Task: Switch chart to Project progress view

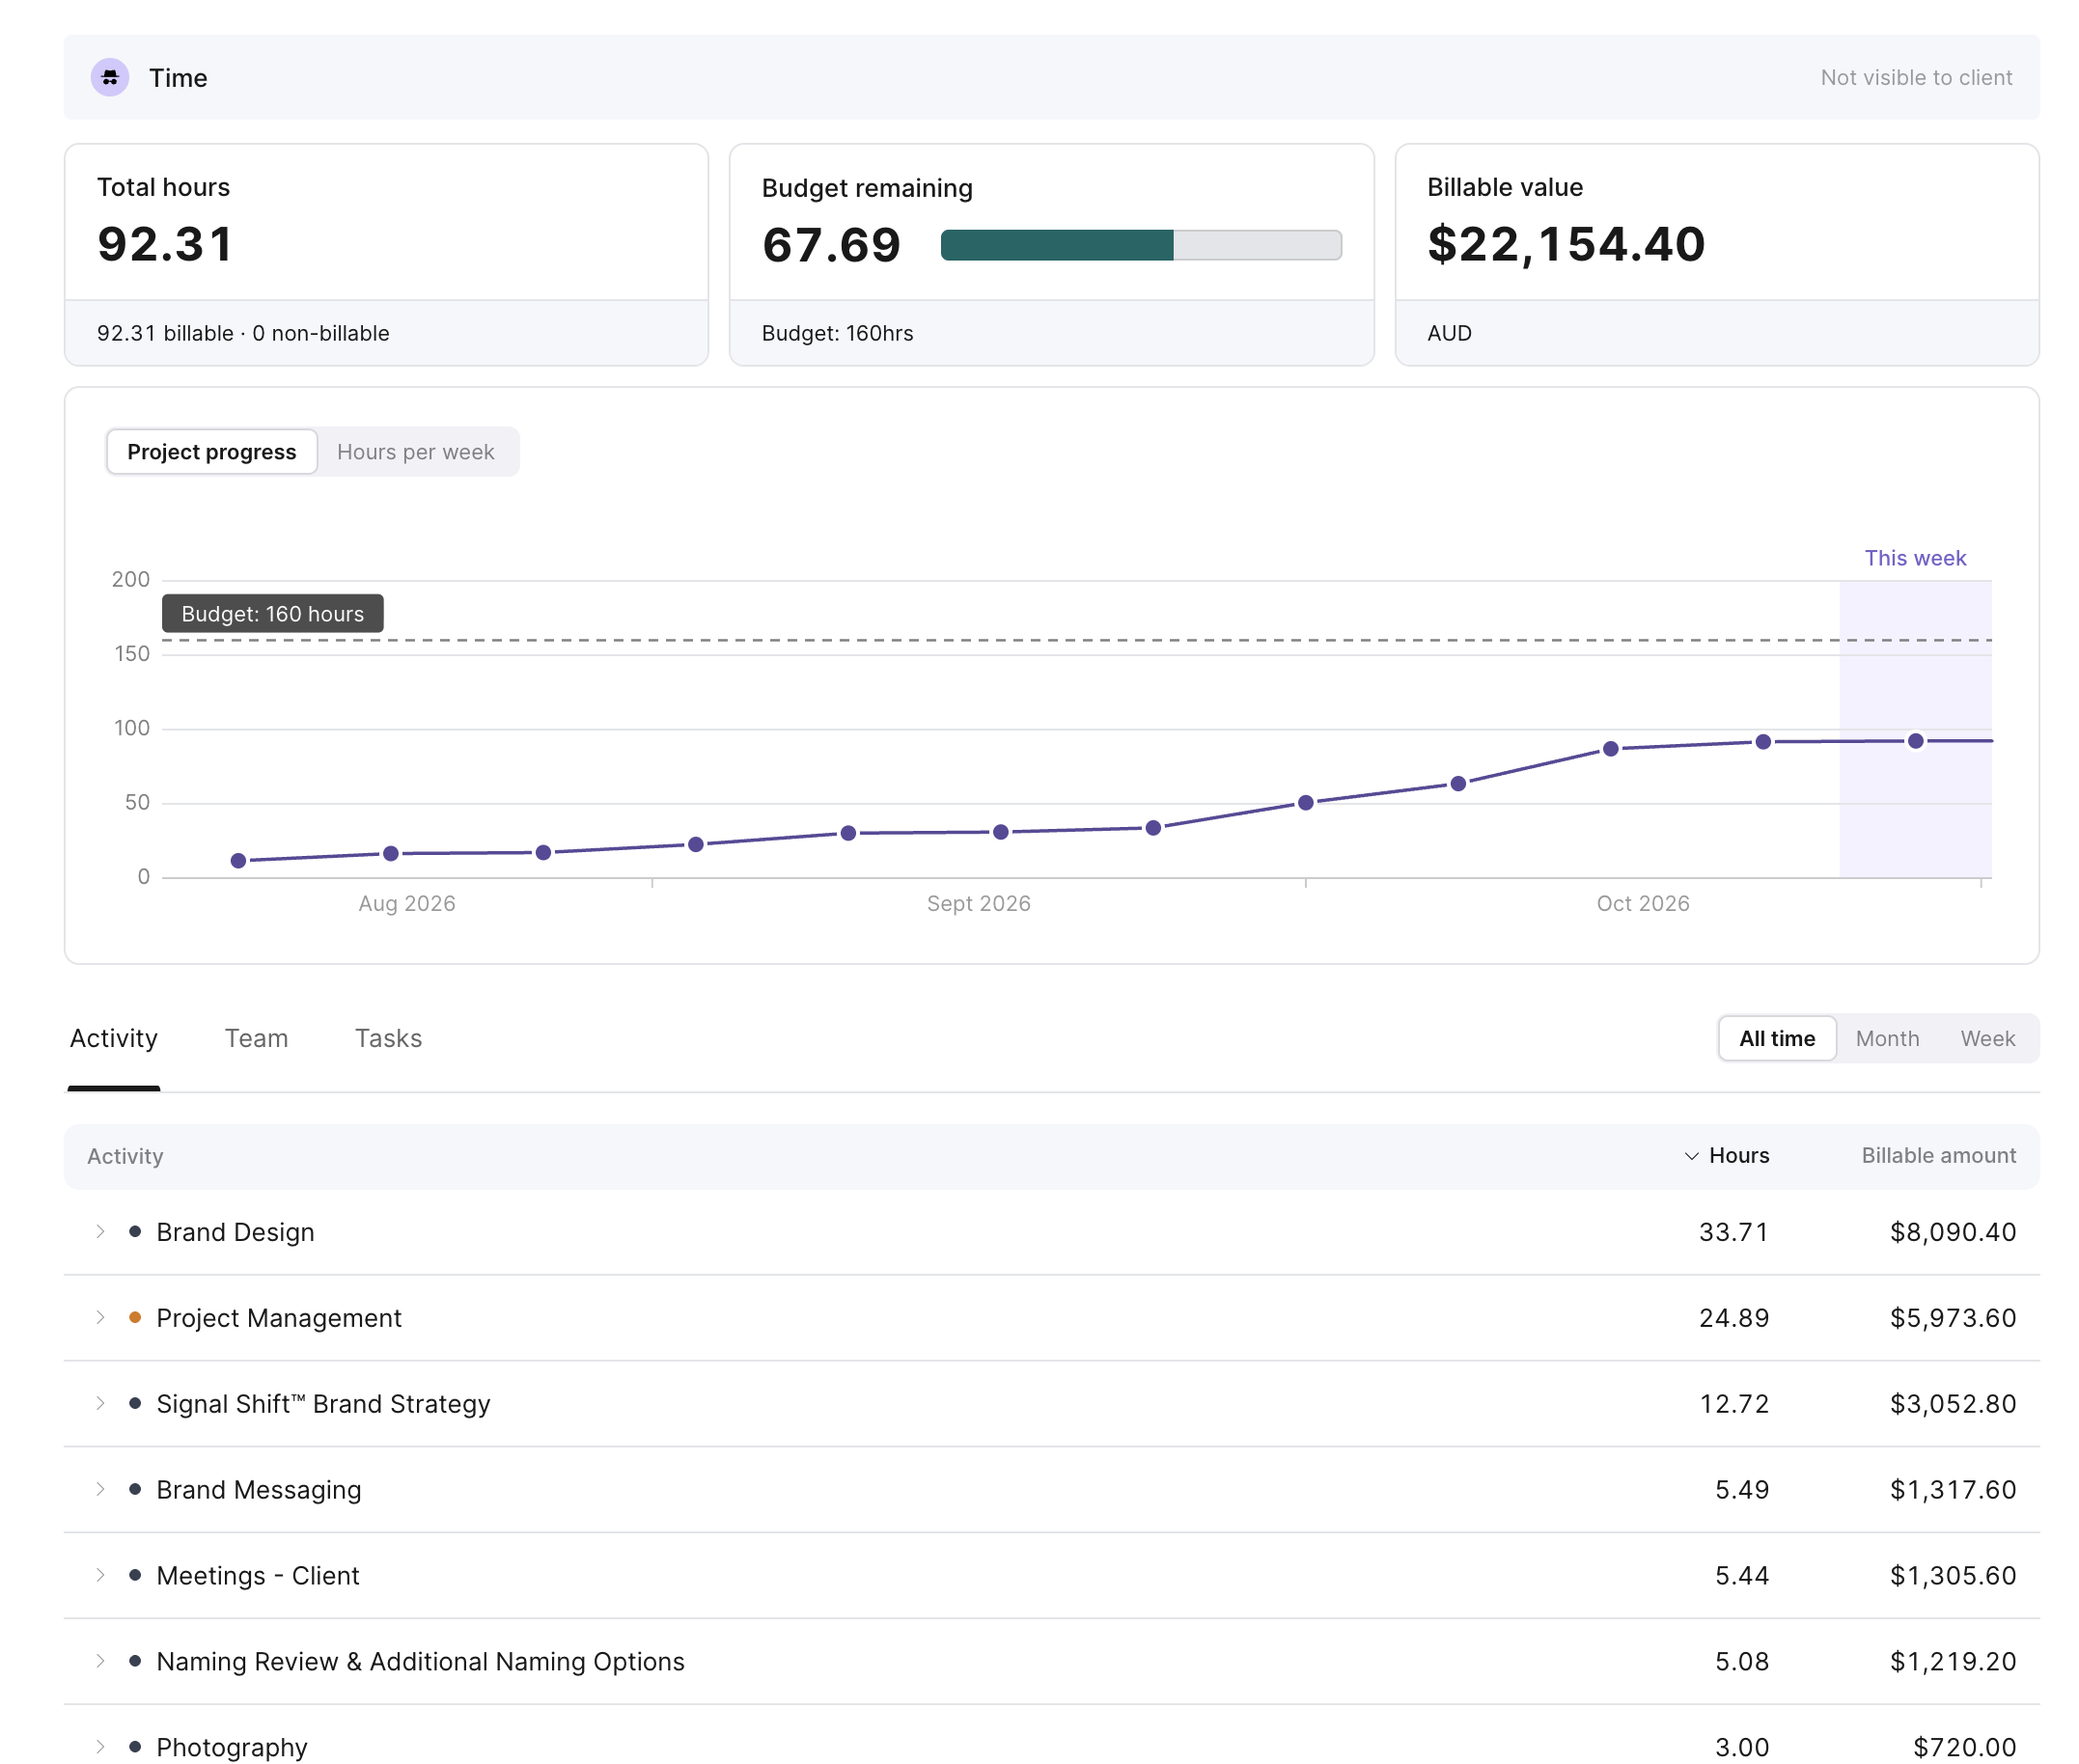Action: tap(212, 452)
